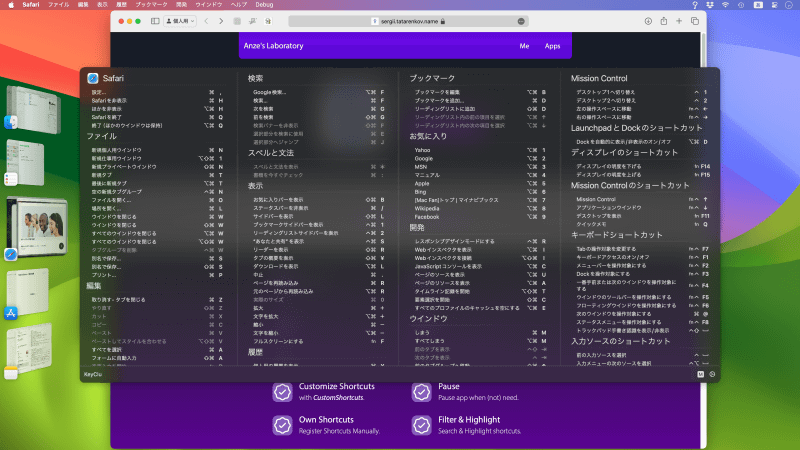
Task: Open KeyClu settings gear icon
Action: [712, 374]
